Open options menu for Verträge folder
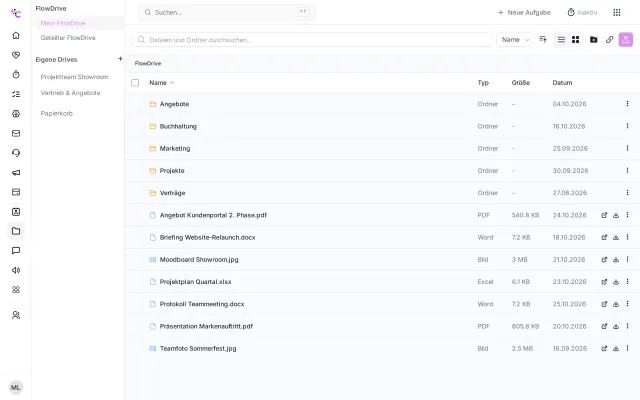 coord(627,193)
